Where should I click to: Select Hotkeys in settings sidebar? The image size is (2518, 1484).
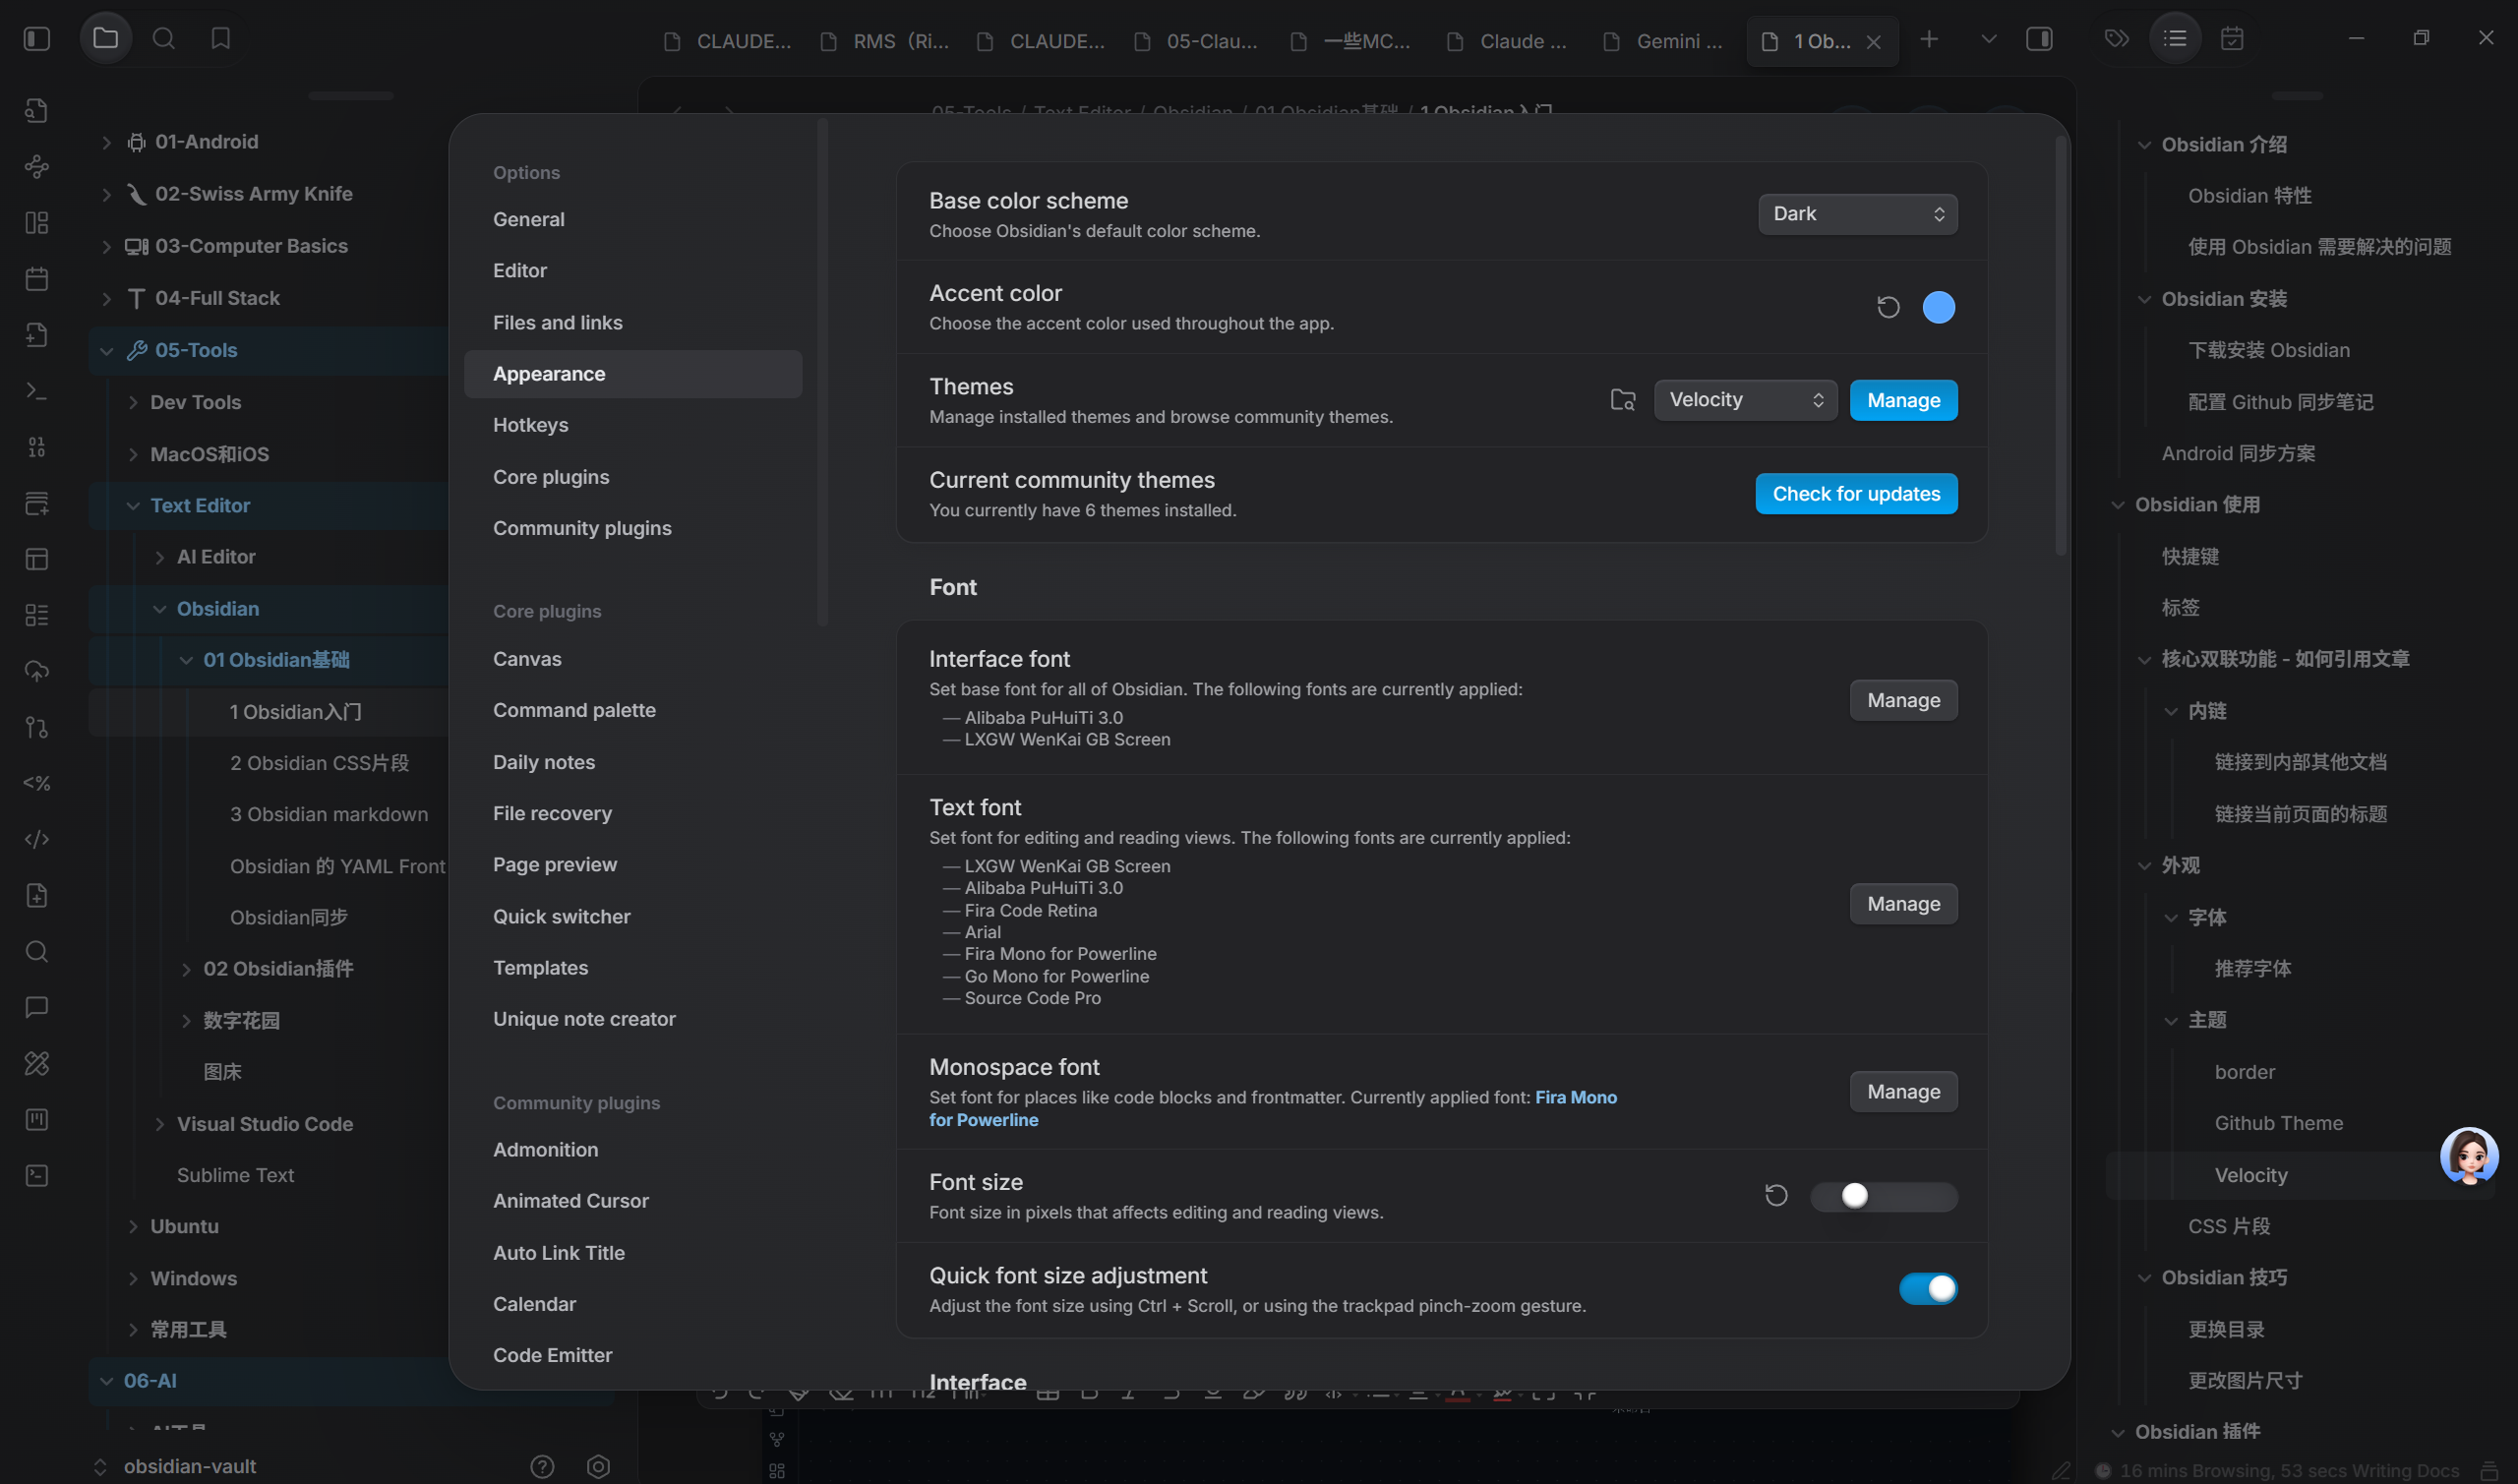click(530, 425)
